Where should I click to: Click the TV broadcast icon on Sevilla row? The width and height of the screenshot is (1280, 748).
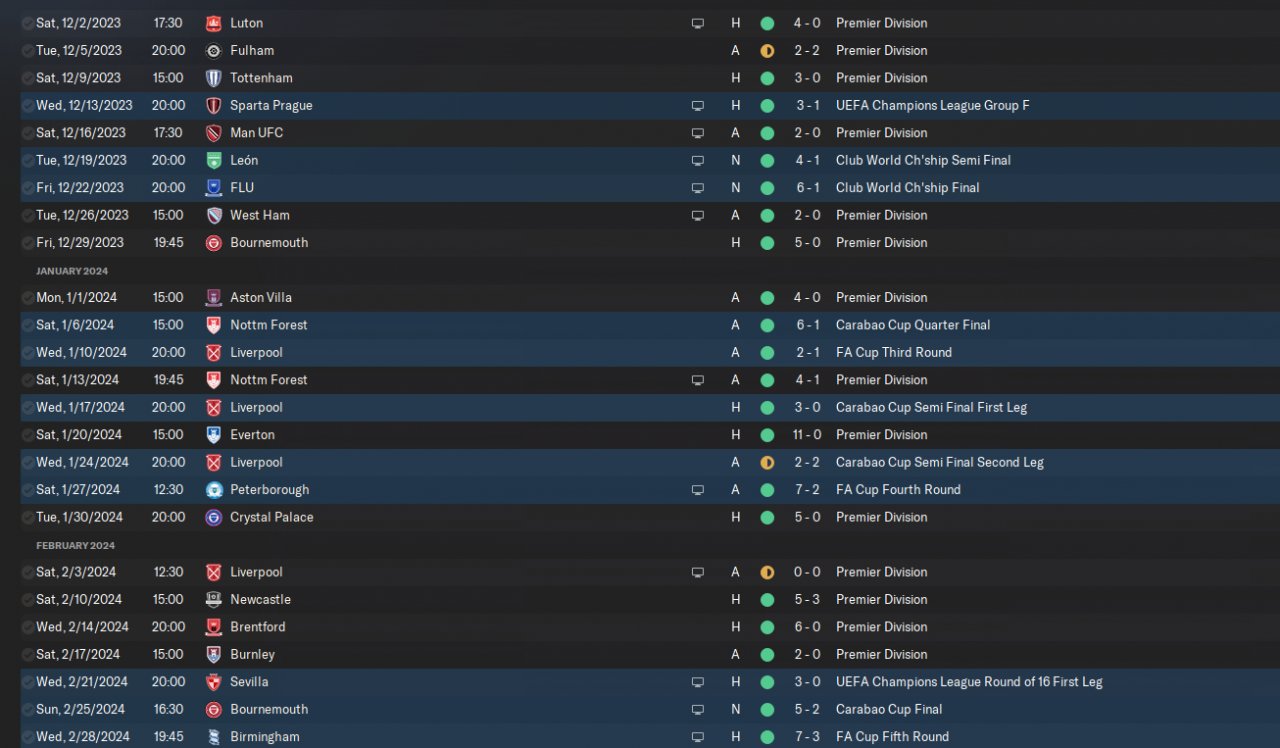pyautogui.click(x=698, y=682)
